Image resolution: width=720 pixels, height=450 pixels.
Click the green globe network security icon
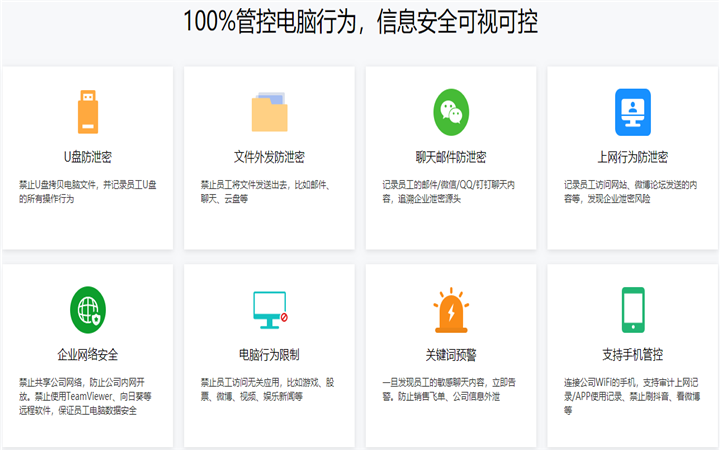tap(88, 309)
